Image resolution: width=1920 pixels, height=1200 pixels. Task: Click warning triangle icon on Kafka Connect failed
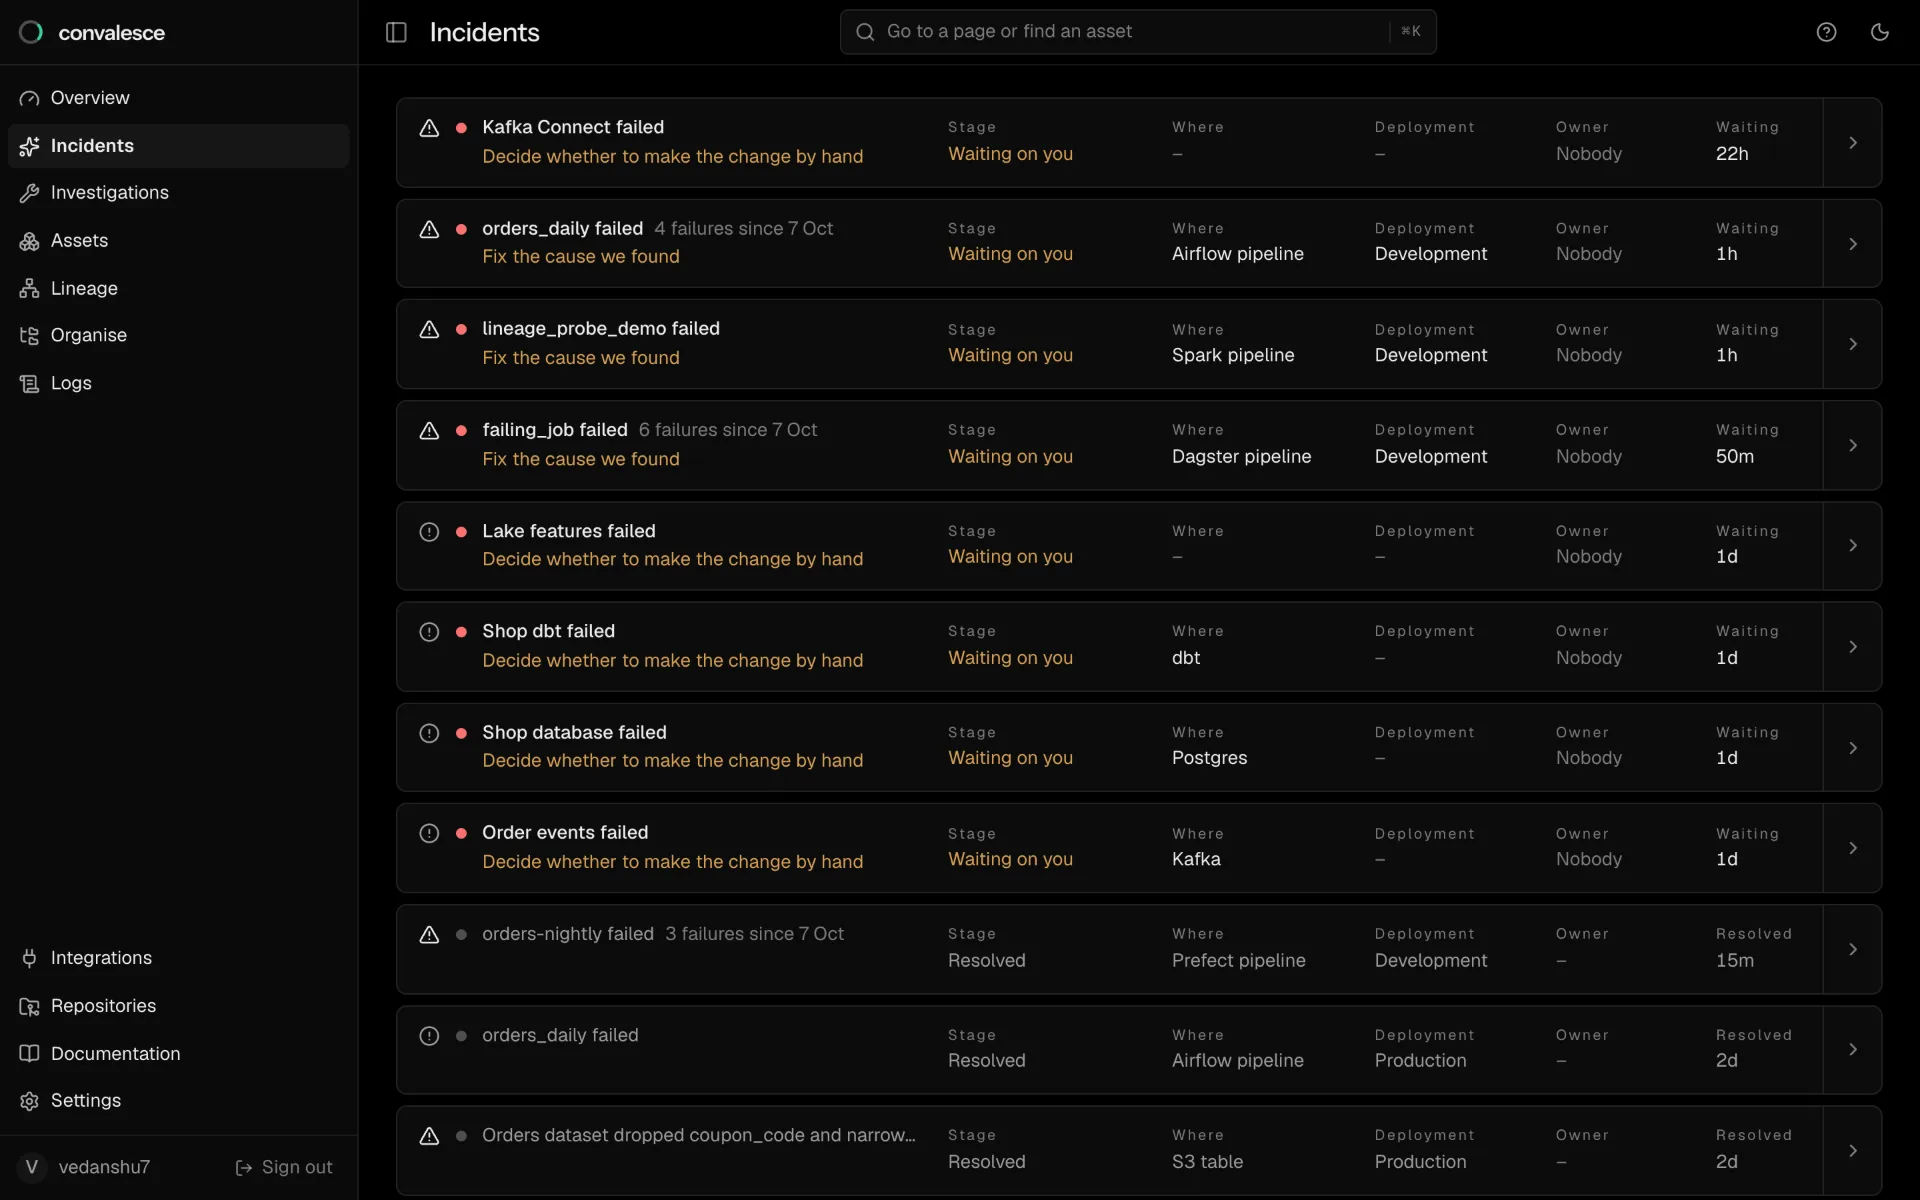point(429,128)
